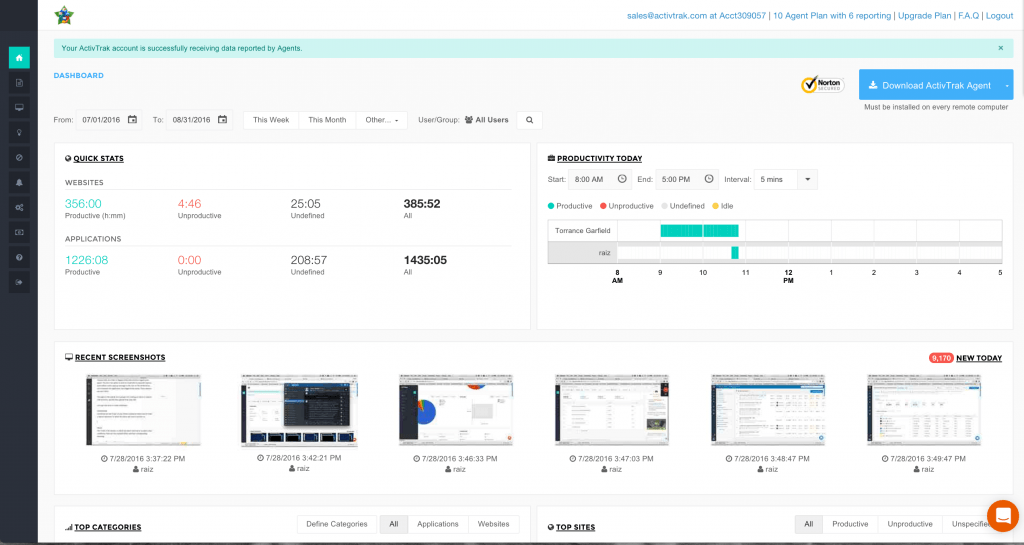Toggle the Idle legend item in chart

[x=722, y=206]
